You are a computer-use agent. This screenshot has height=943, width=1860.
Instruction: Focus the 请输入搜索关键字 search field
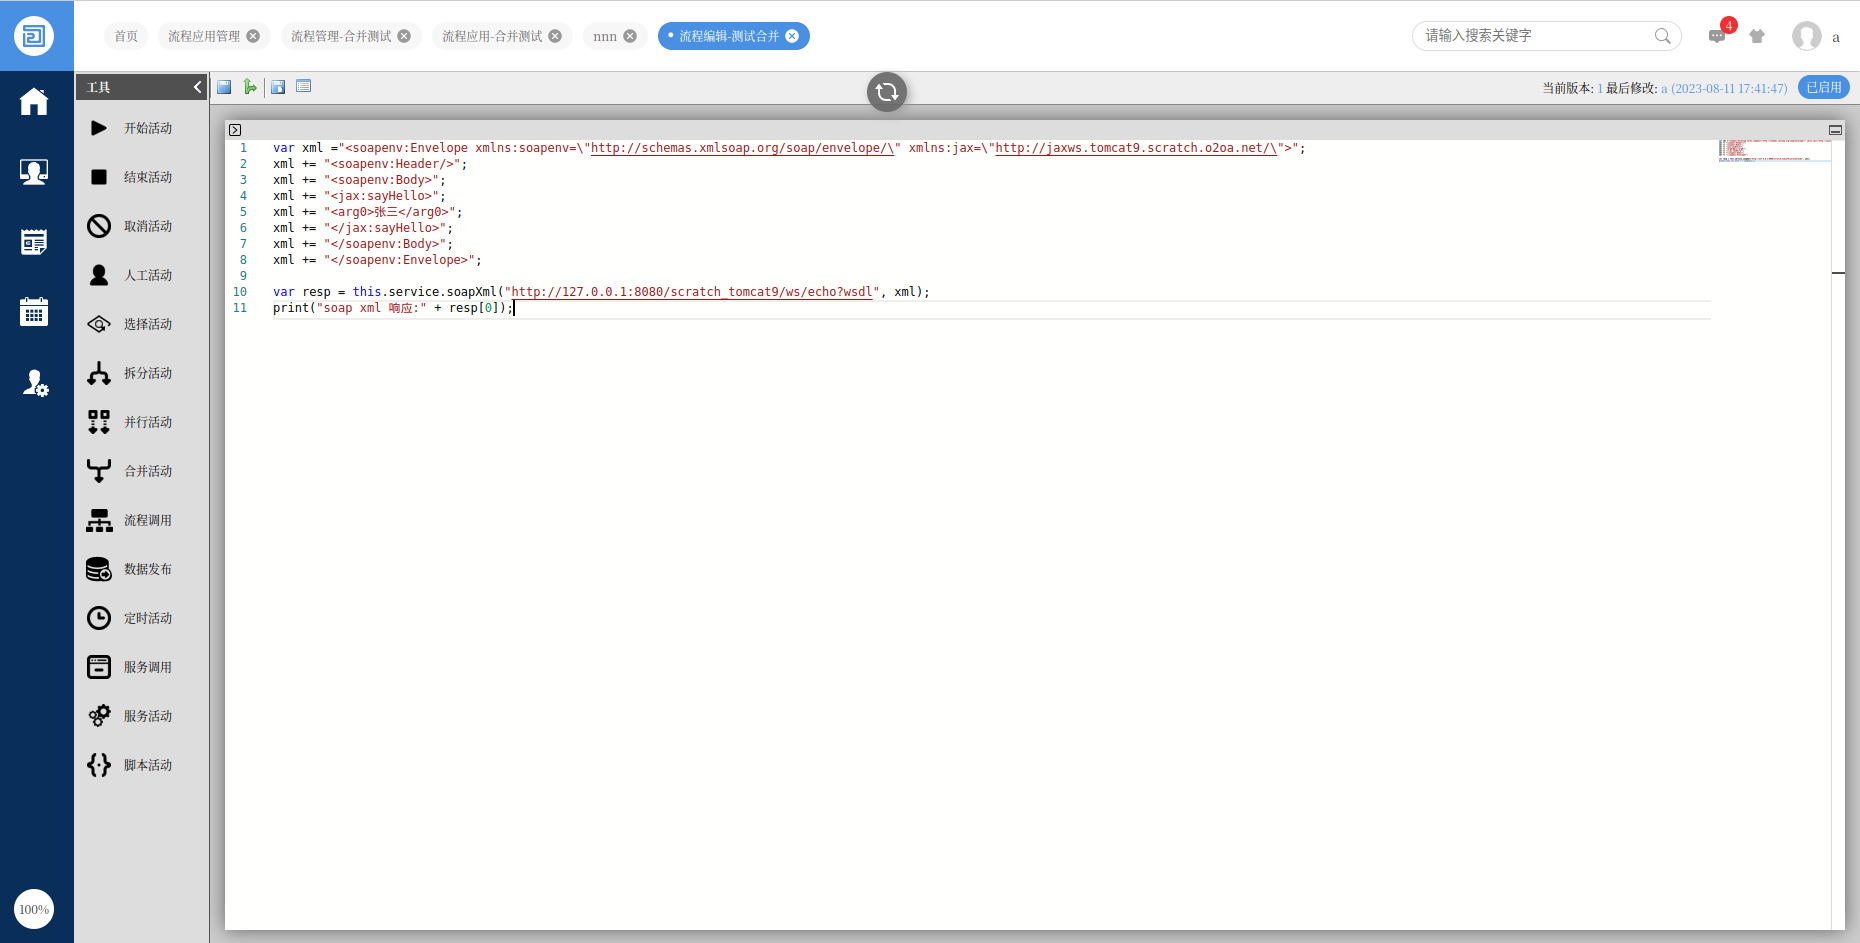pos(1535,36)
